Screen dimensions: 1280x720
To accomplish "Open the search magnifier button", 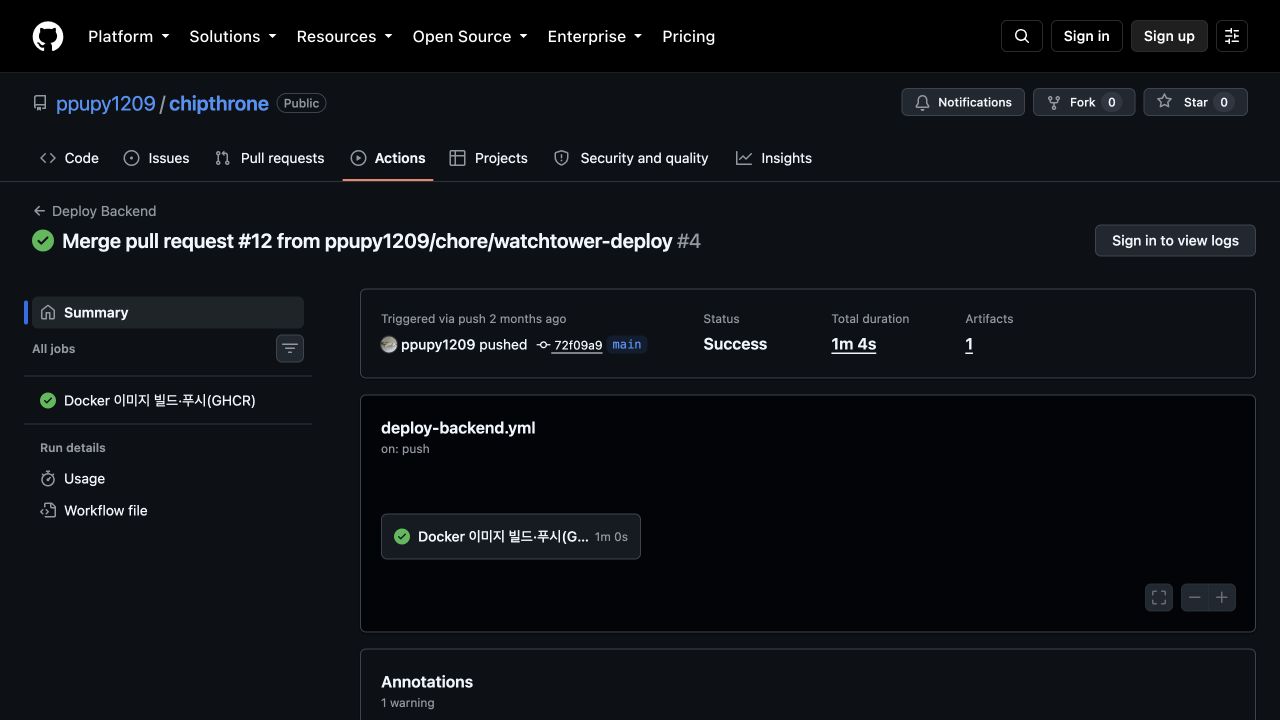I will pos(1022,36).
